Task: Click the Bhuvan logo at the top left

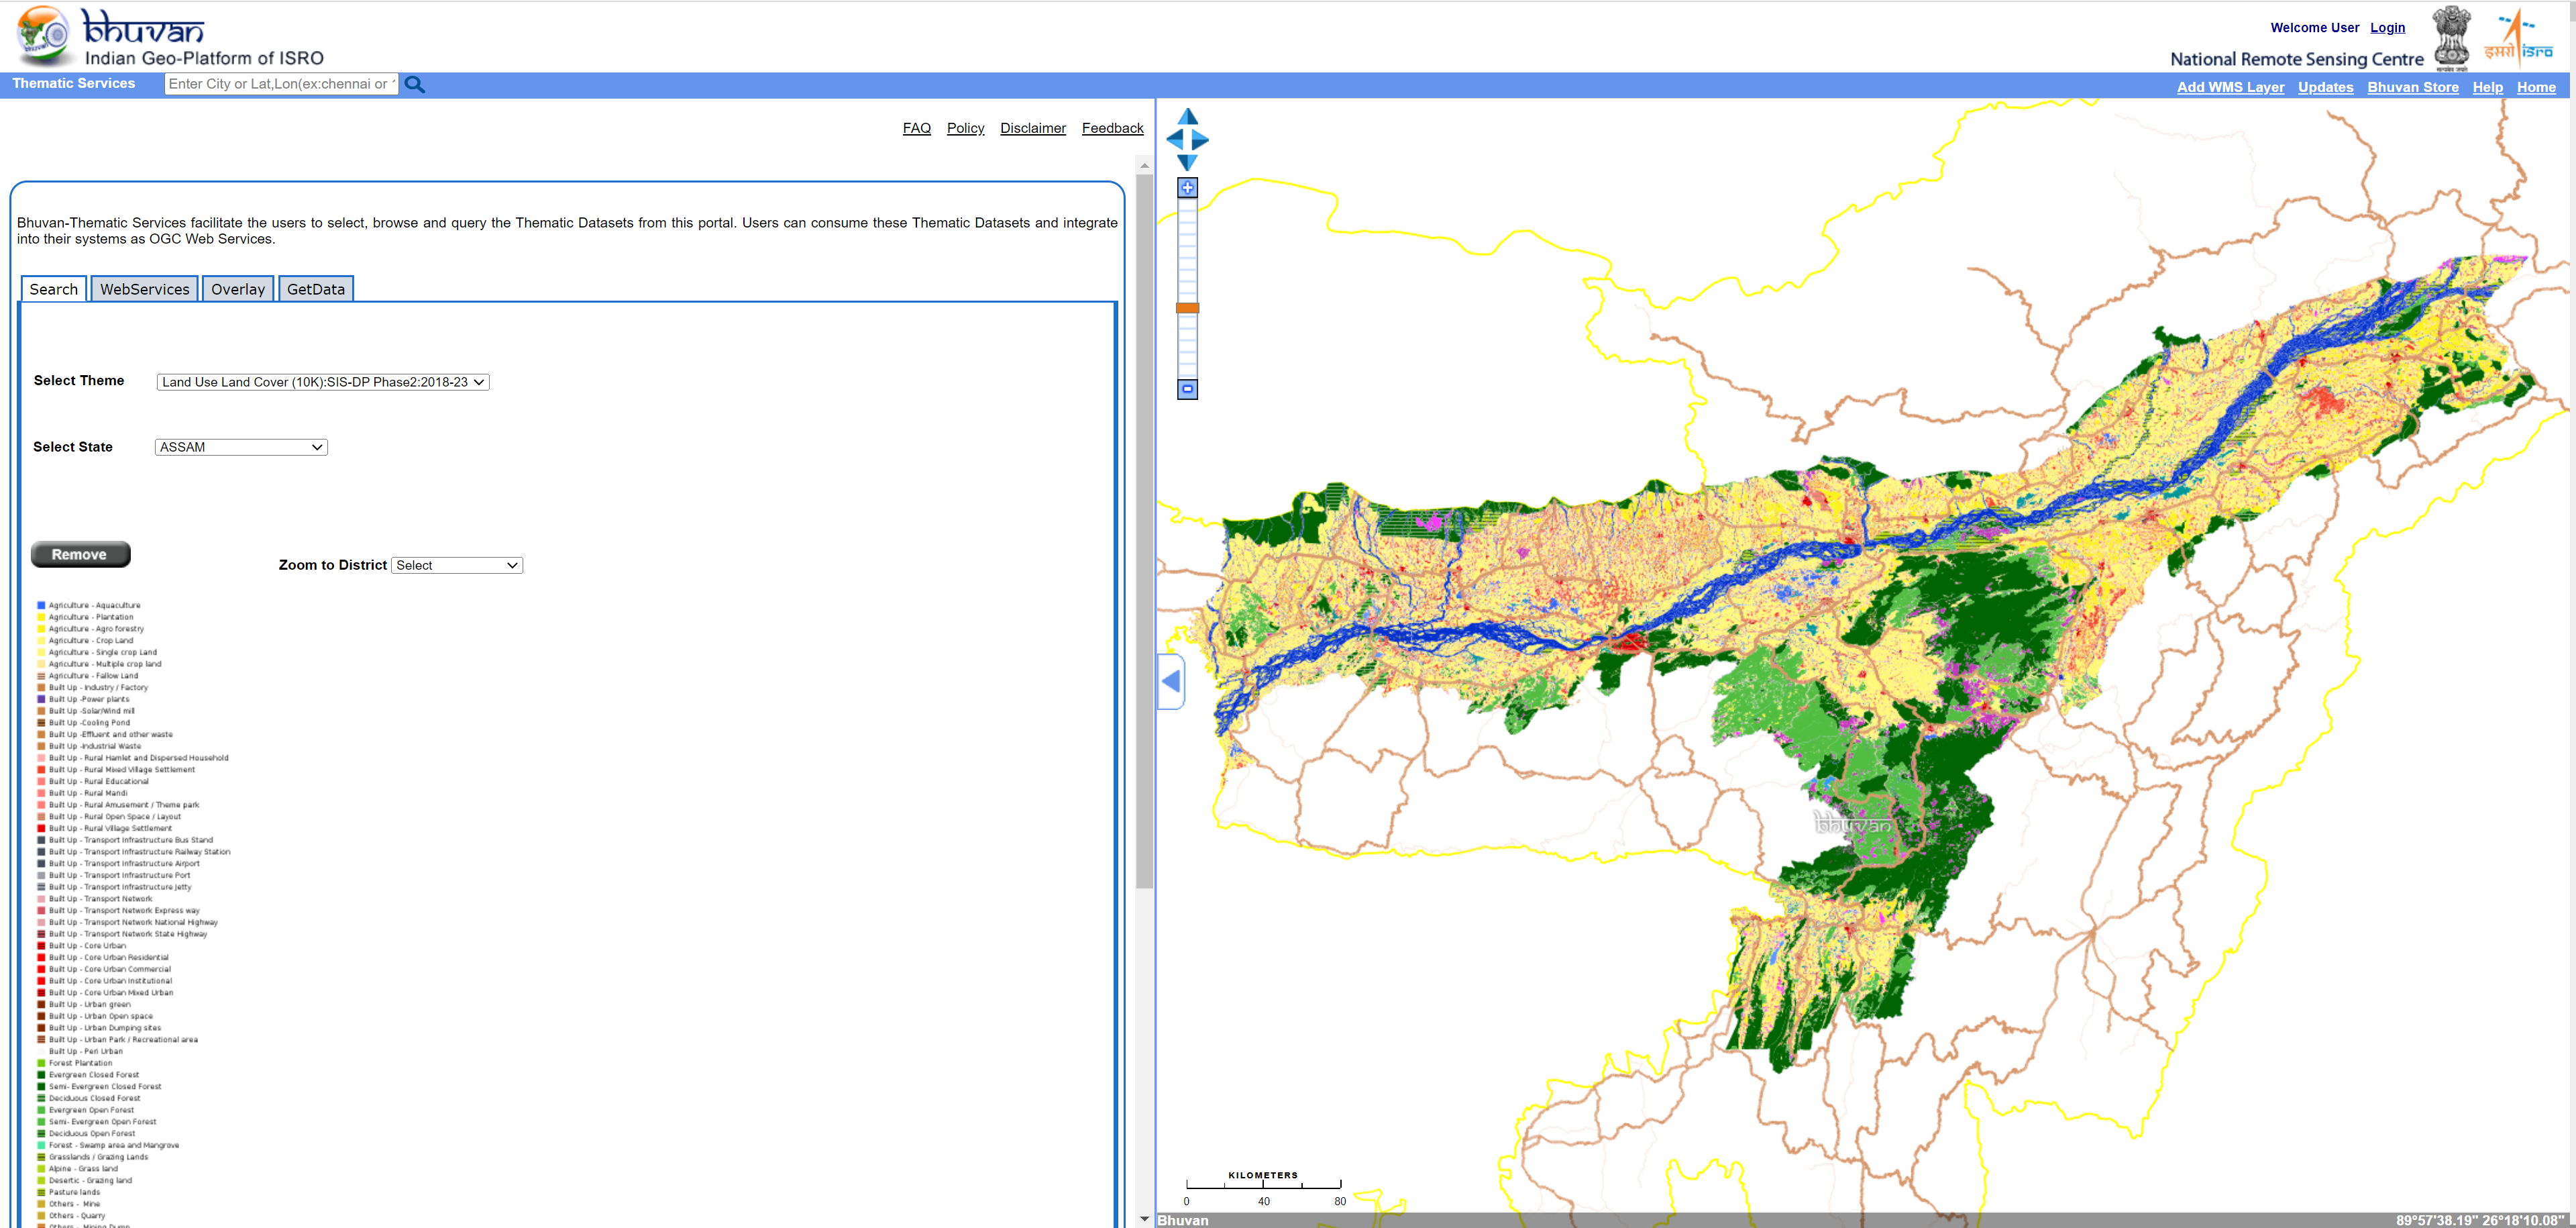Action: click(x=42, y=36)
